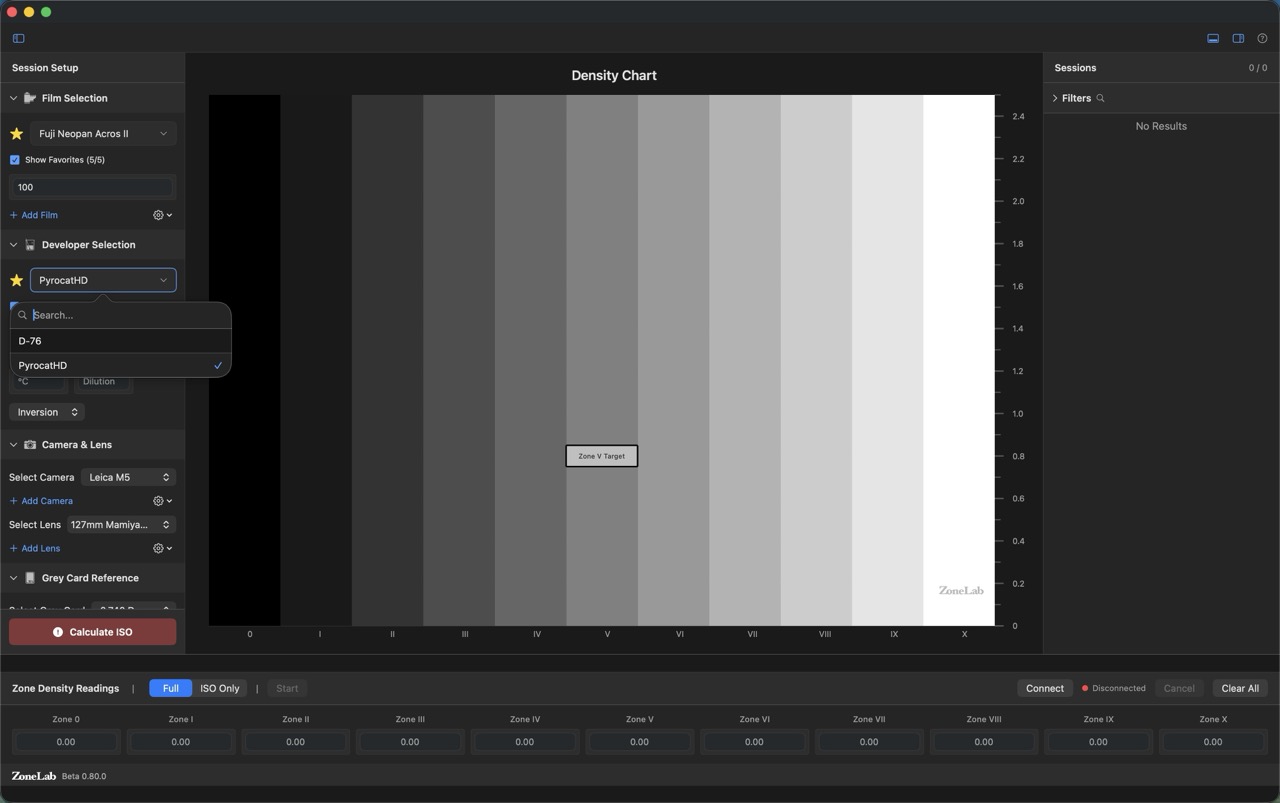1280x803 pixels.
Task: Select D-76 from developer list
Action: 121,341
